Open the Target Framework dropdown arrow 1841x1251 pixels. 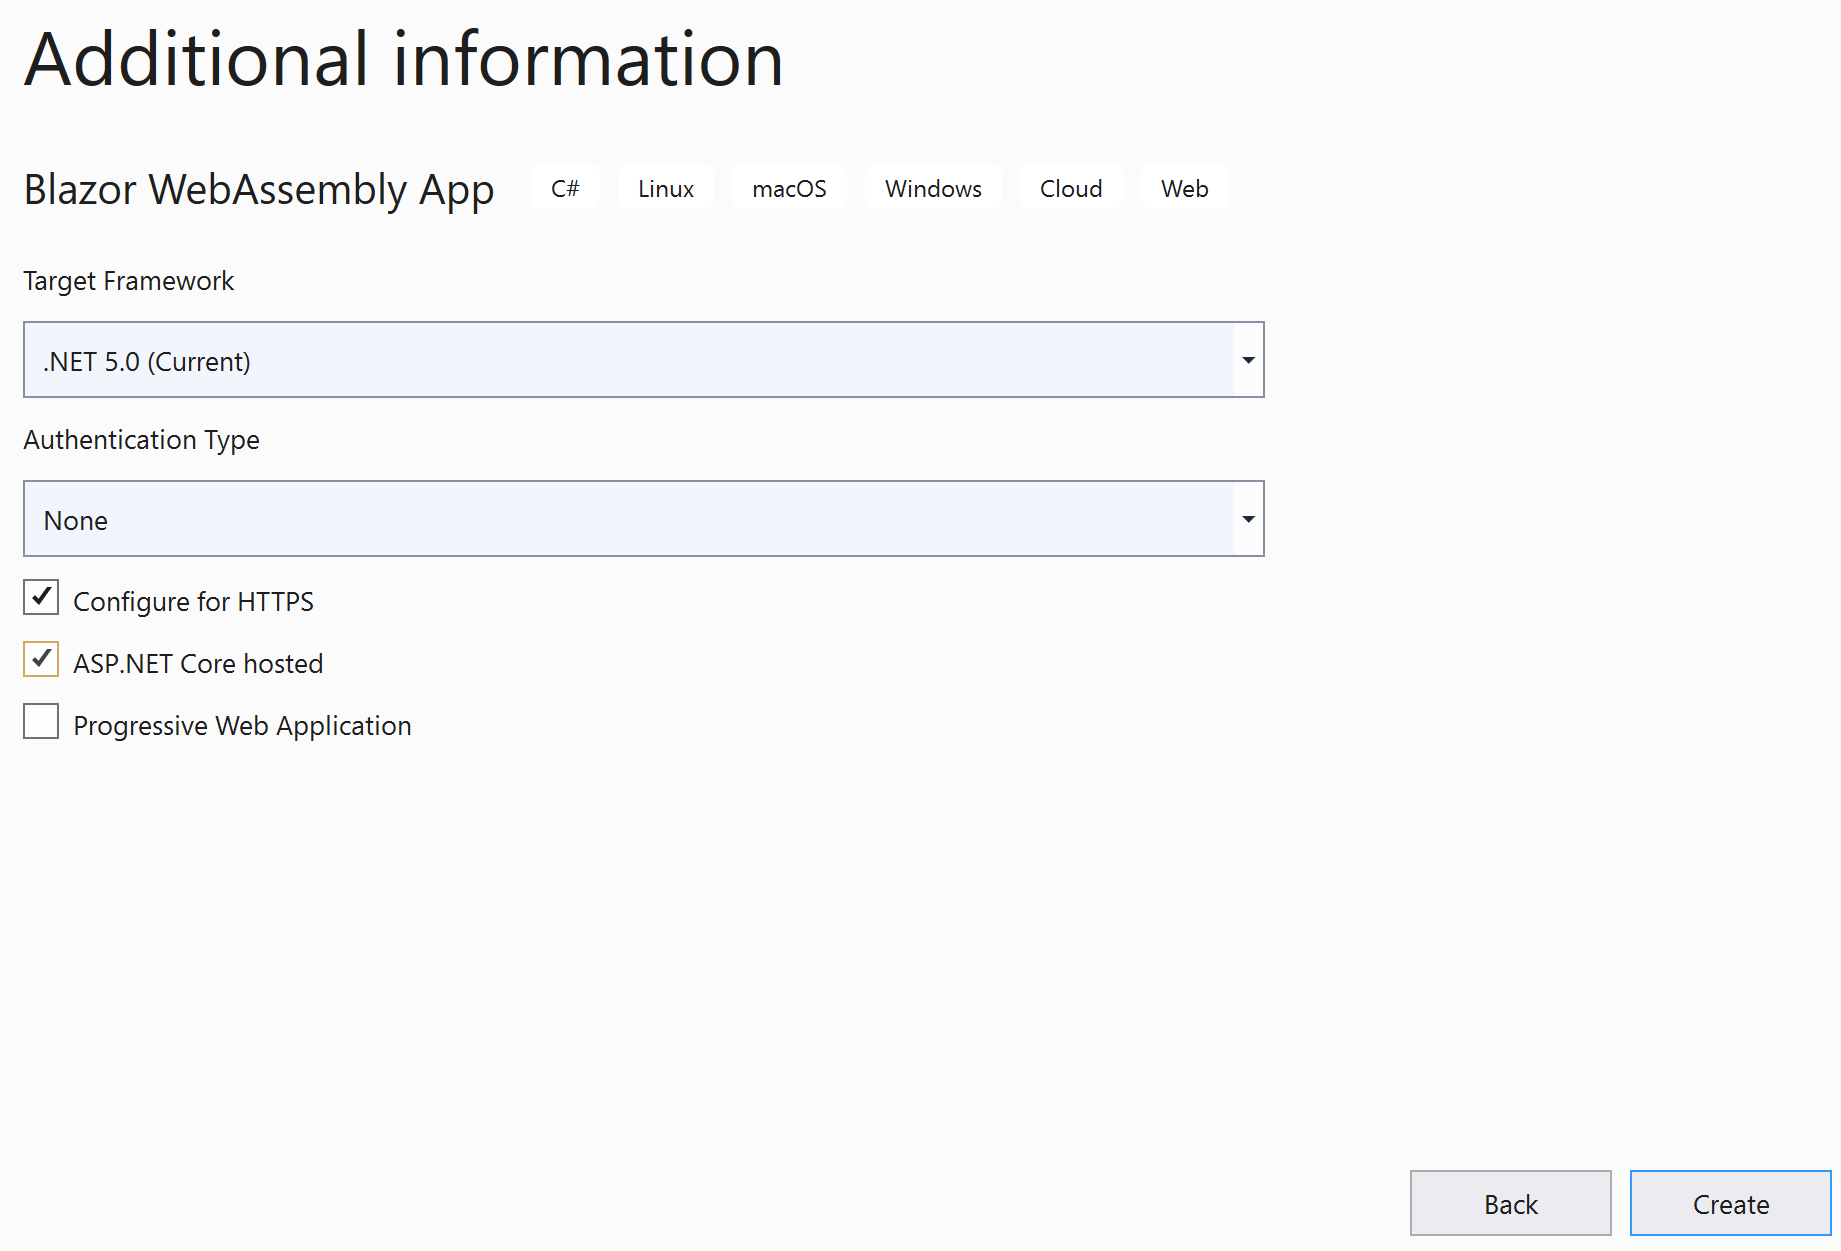coord(1248,360)
